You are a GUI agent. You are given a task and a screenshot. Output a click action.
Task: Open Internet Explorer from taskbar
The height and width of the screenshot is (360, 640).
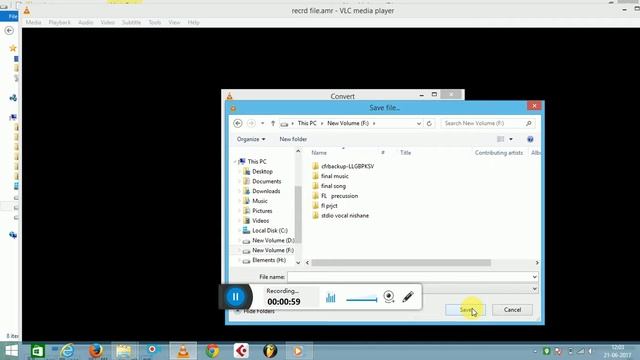(67, 351)
